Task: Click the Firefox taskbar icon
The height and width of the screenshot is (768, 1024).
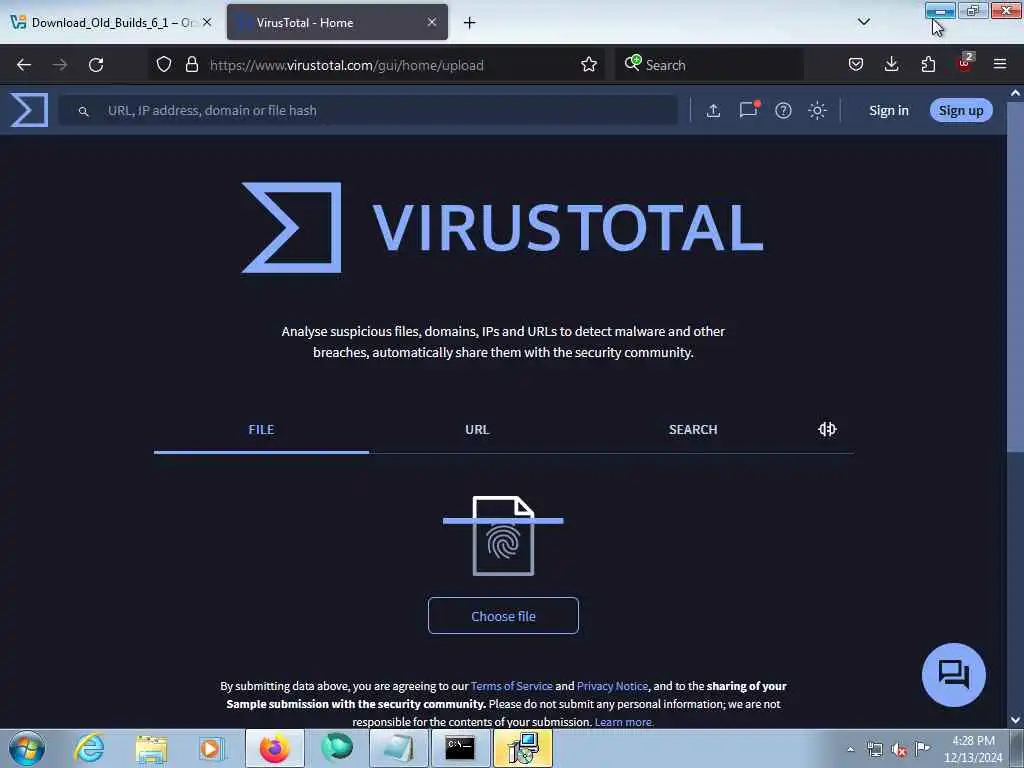Action: 275,748
